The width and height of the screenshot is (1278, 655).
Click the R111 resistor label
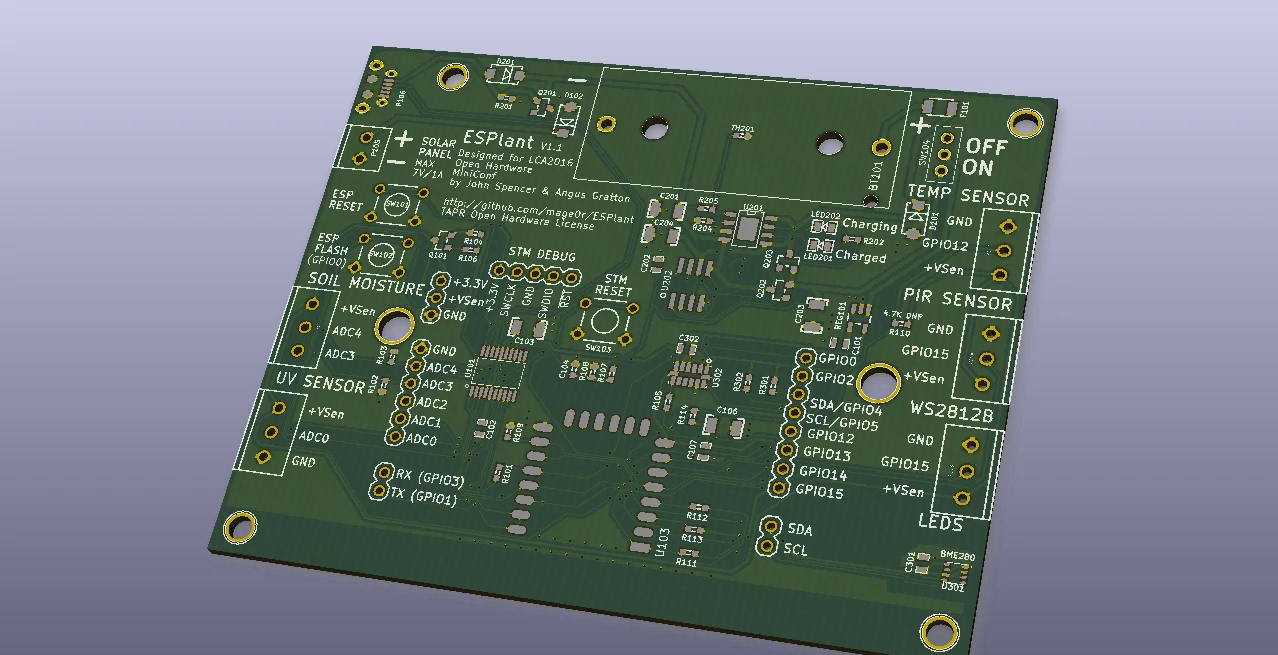(686, 563)
